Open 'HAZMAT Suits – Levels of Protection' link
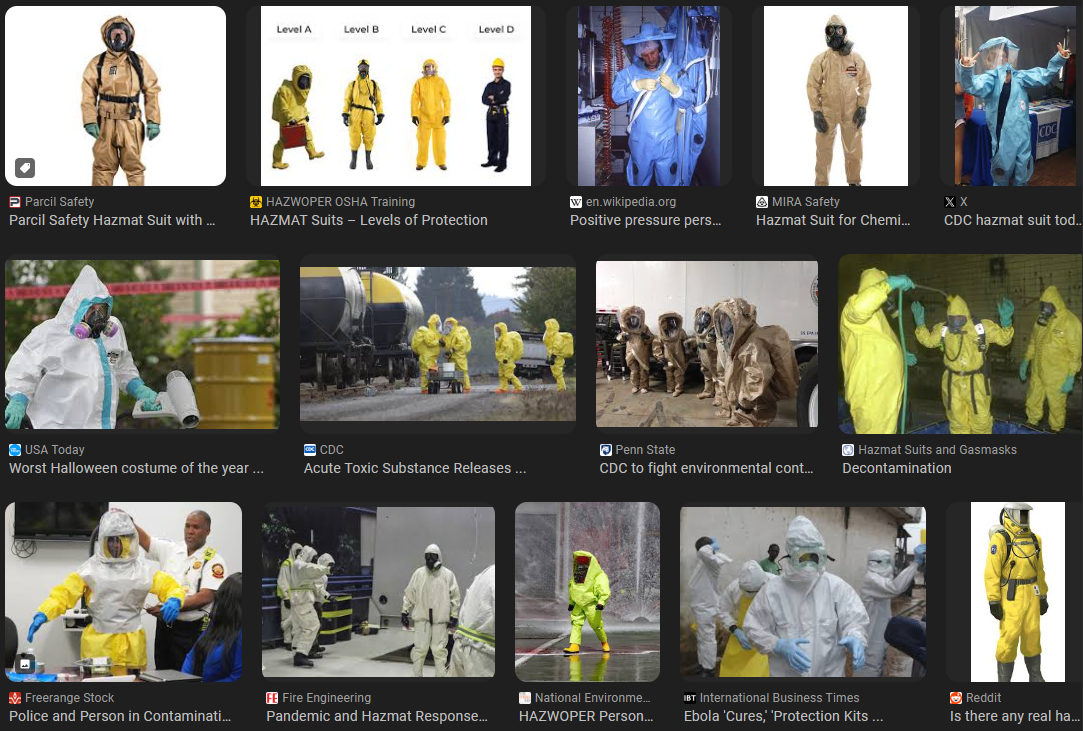This screenshot has height=731, width=1083. pos(369,220)
